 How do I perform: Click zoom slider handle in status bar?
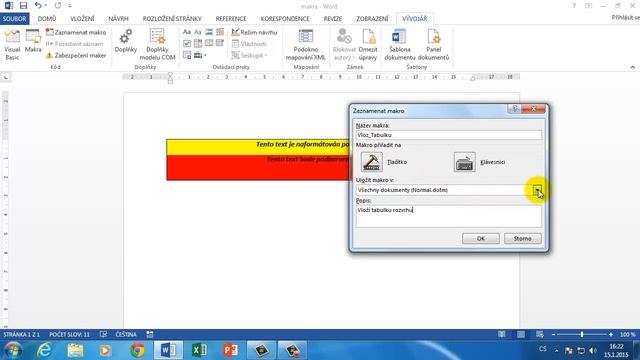coord(582,334)
